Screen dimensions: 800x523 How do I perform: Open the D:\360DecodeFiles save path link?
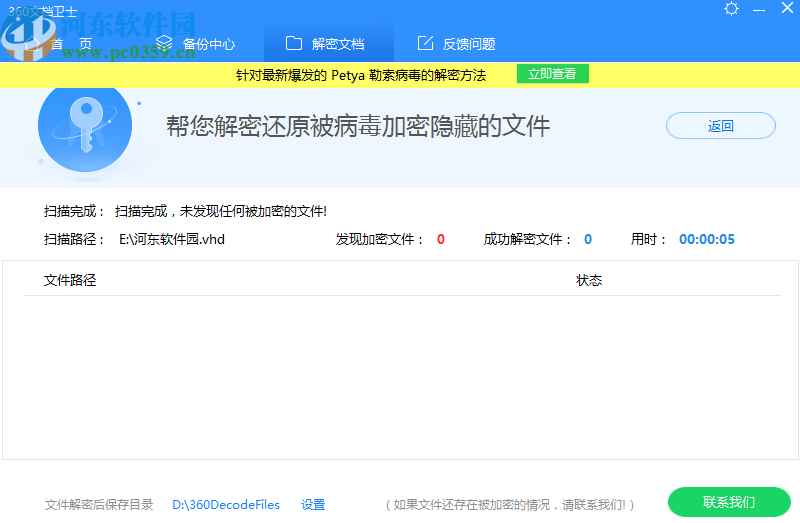(226, 505)
